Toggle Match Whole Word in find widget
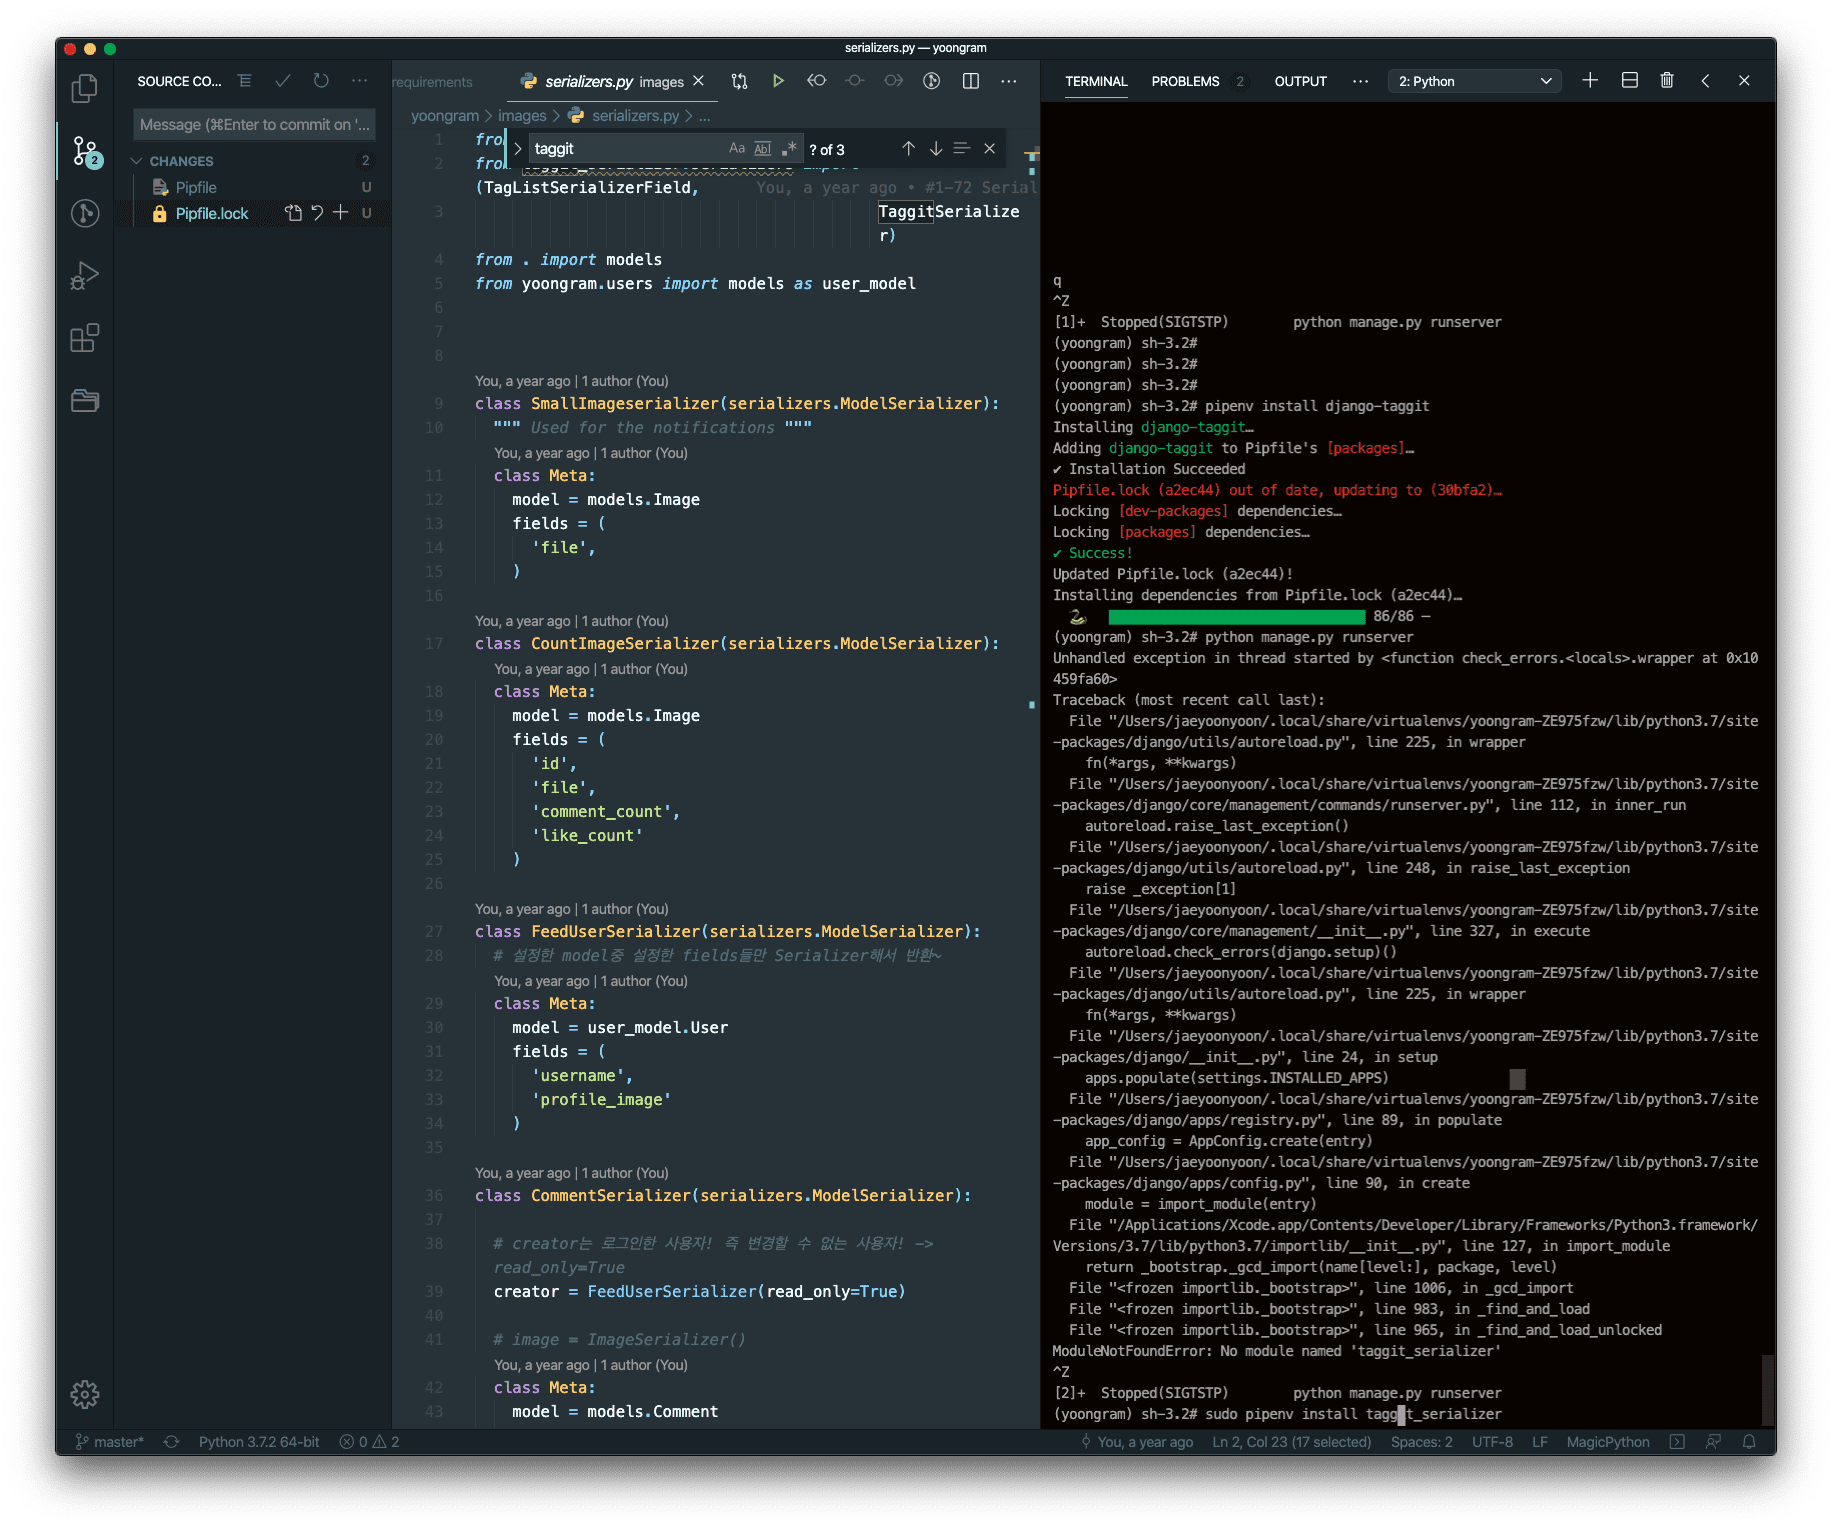This screenshot has width=1832, height=1529. click(763, 149)
